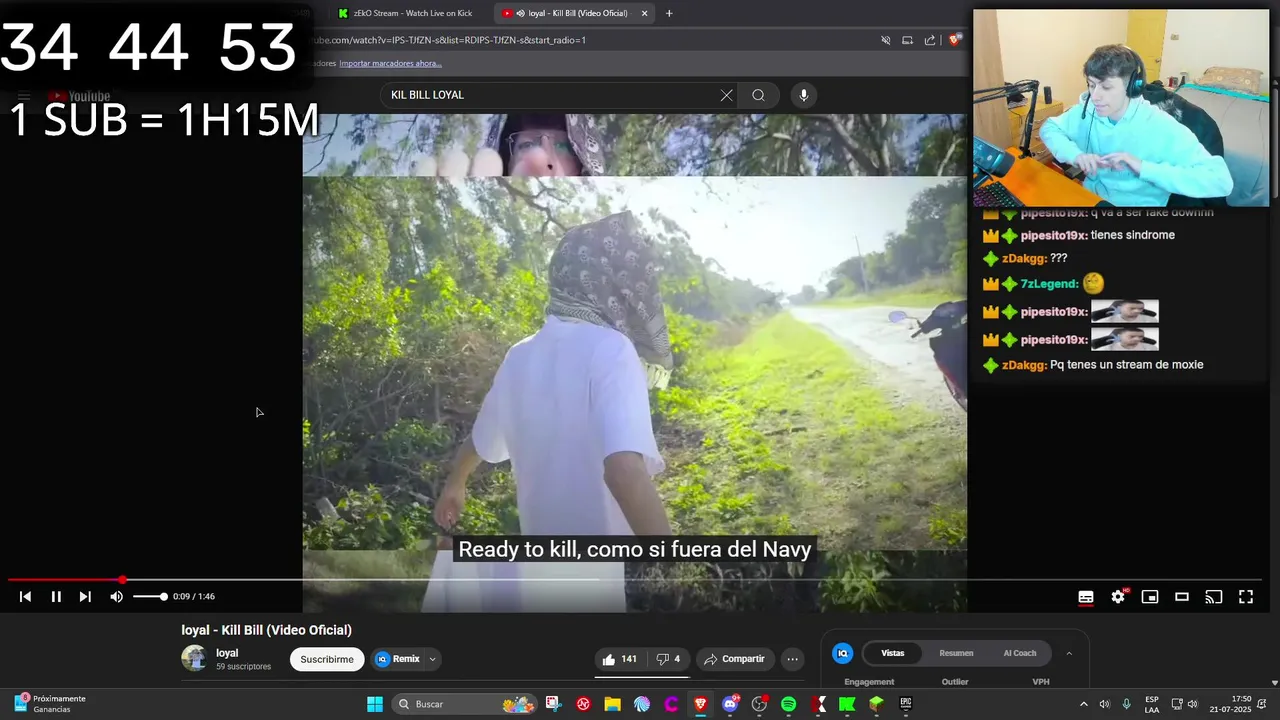
Task: Open the Próximamente Ganancias widget
Action: pyautogui.click(x=50, y=704)
